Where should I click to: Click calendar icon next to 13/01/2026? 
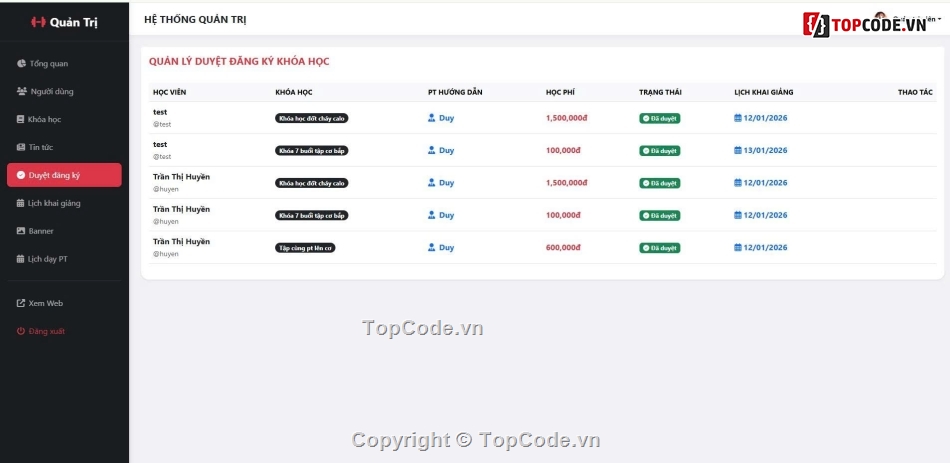pyautogui.click(x=738, y=151)
